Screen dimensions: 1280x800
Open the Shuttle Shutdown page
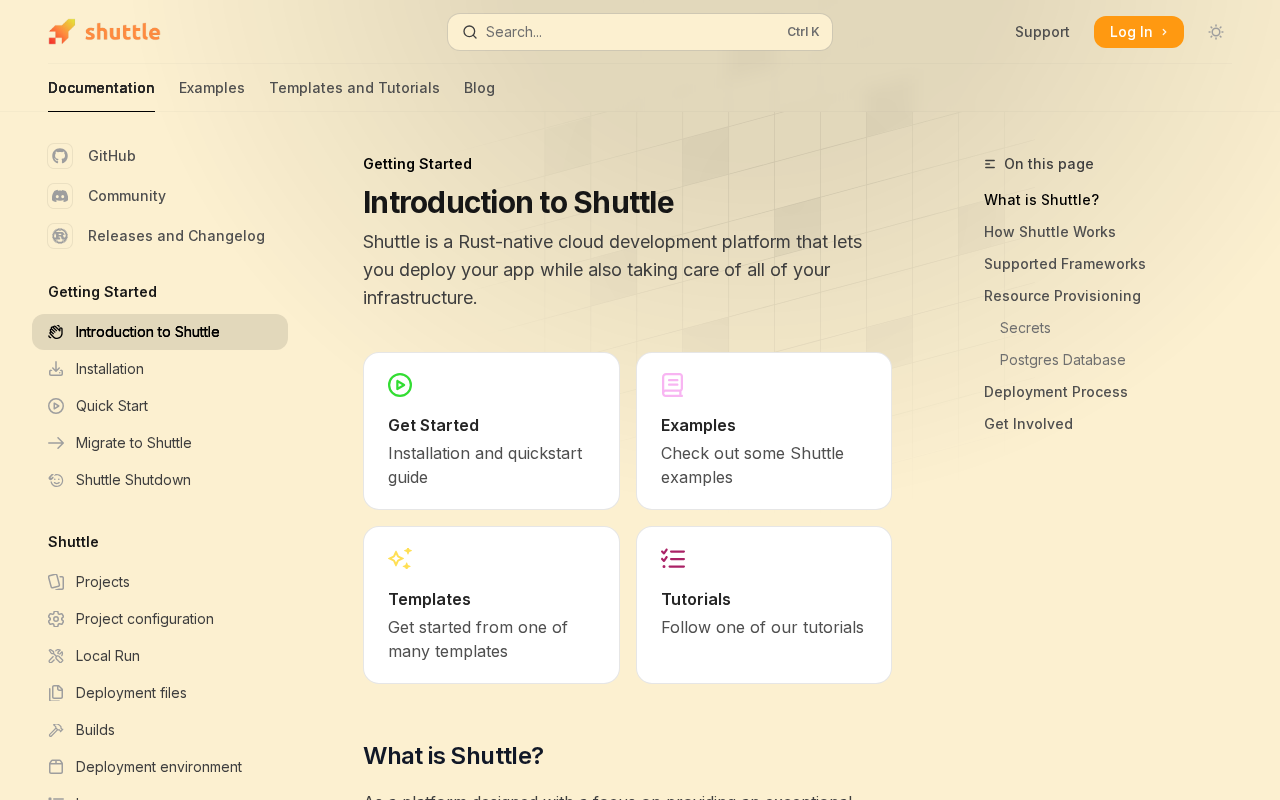tap(160, 480)
